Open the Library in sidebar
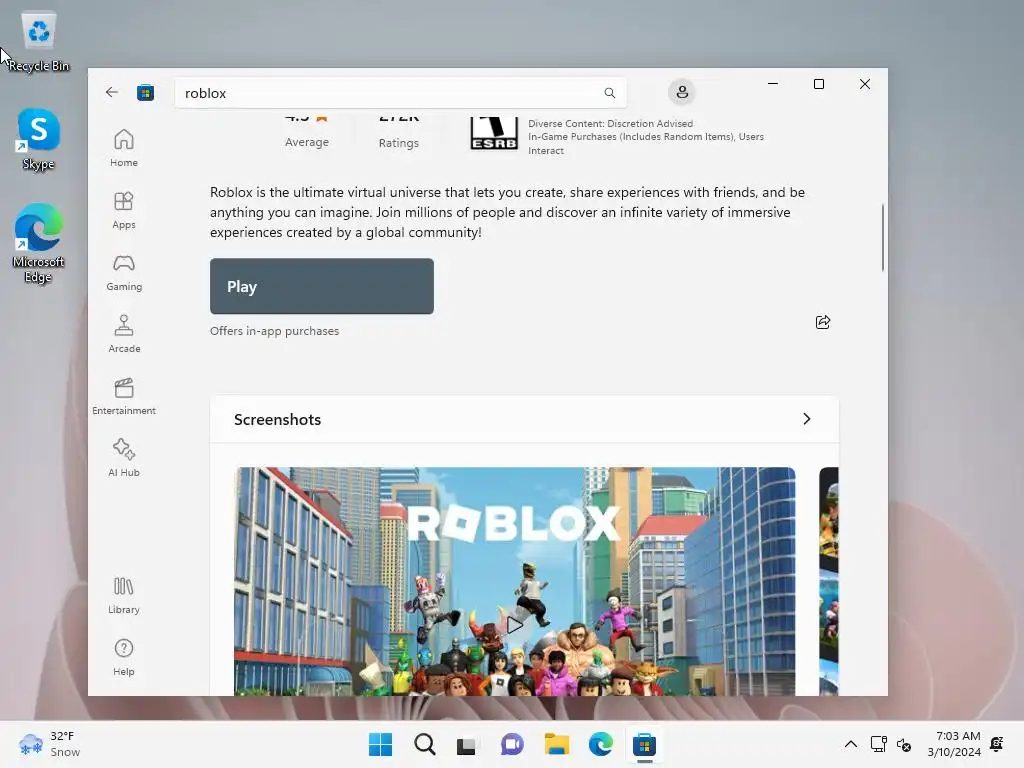This screenshot has height=768, width=1024. [123, 595]
